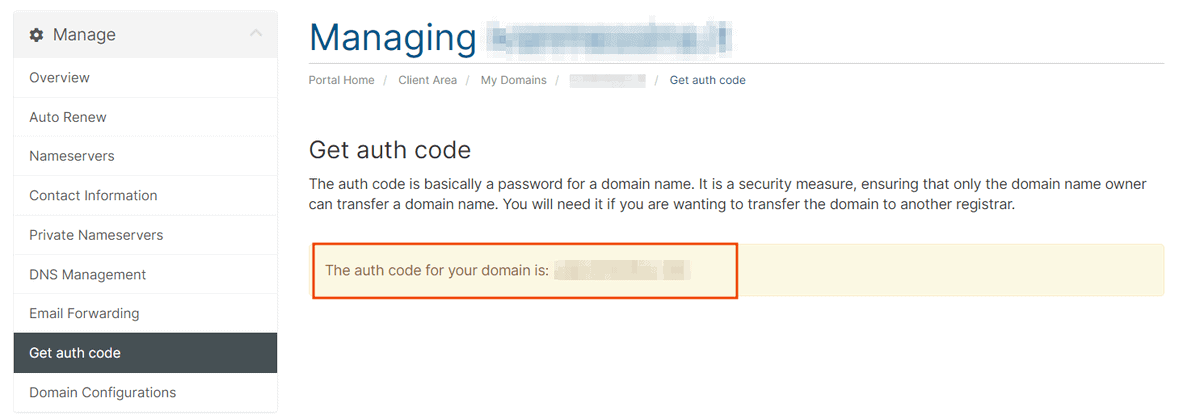Viewport: 1200px width, 415px height.
Task: Open the Overview sidebar item
Action: (145, 78)
